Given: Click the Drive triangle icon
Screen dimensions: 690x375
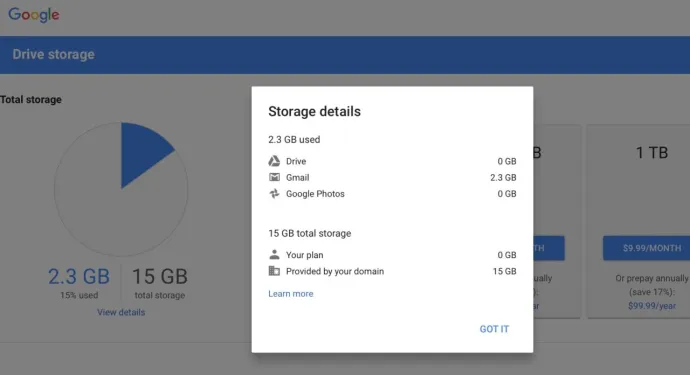Looking at the screenshot, I should [274, 161].
